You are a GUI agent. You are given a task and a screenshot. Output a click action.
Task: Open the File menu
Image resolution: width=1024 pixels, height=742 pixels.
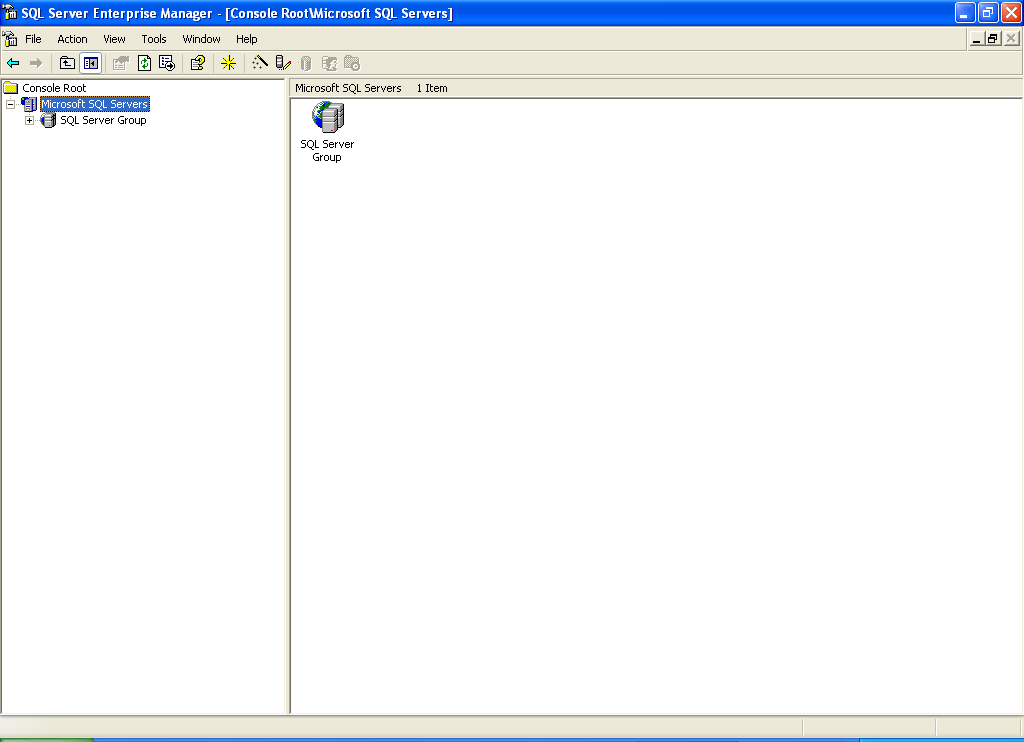pos(33,39)
